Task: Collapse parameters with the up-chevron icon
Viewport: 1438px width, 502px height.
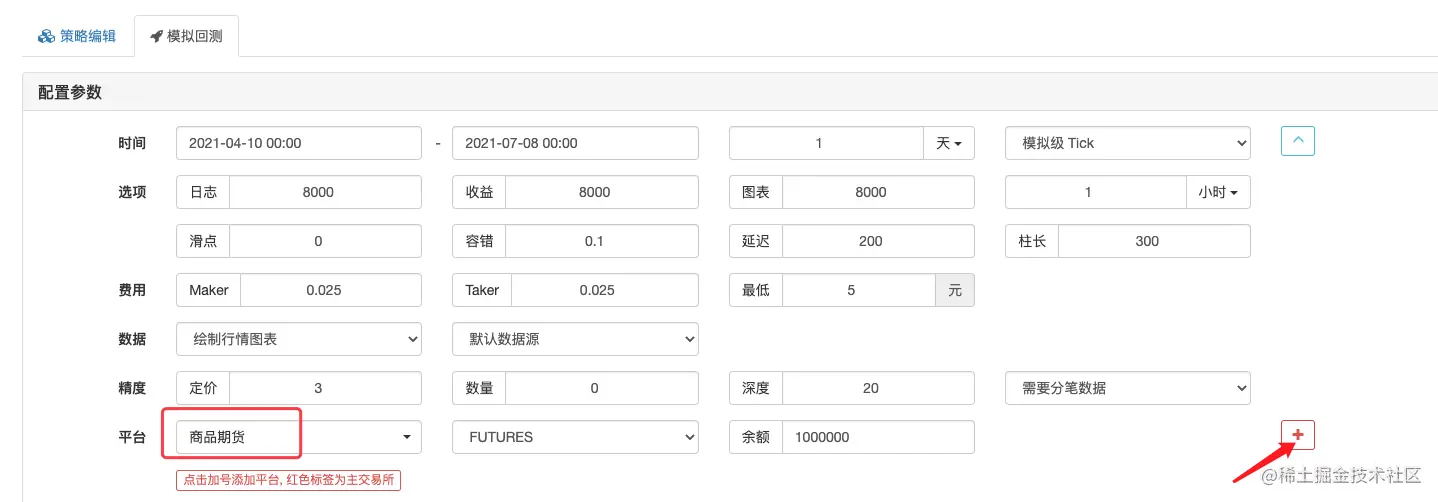Action: 1298,141
